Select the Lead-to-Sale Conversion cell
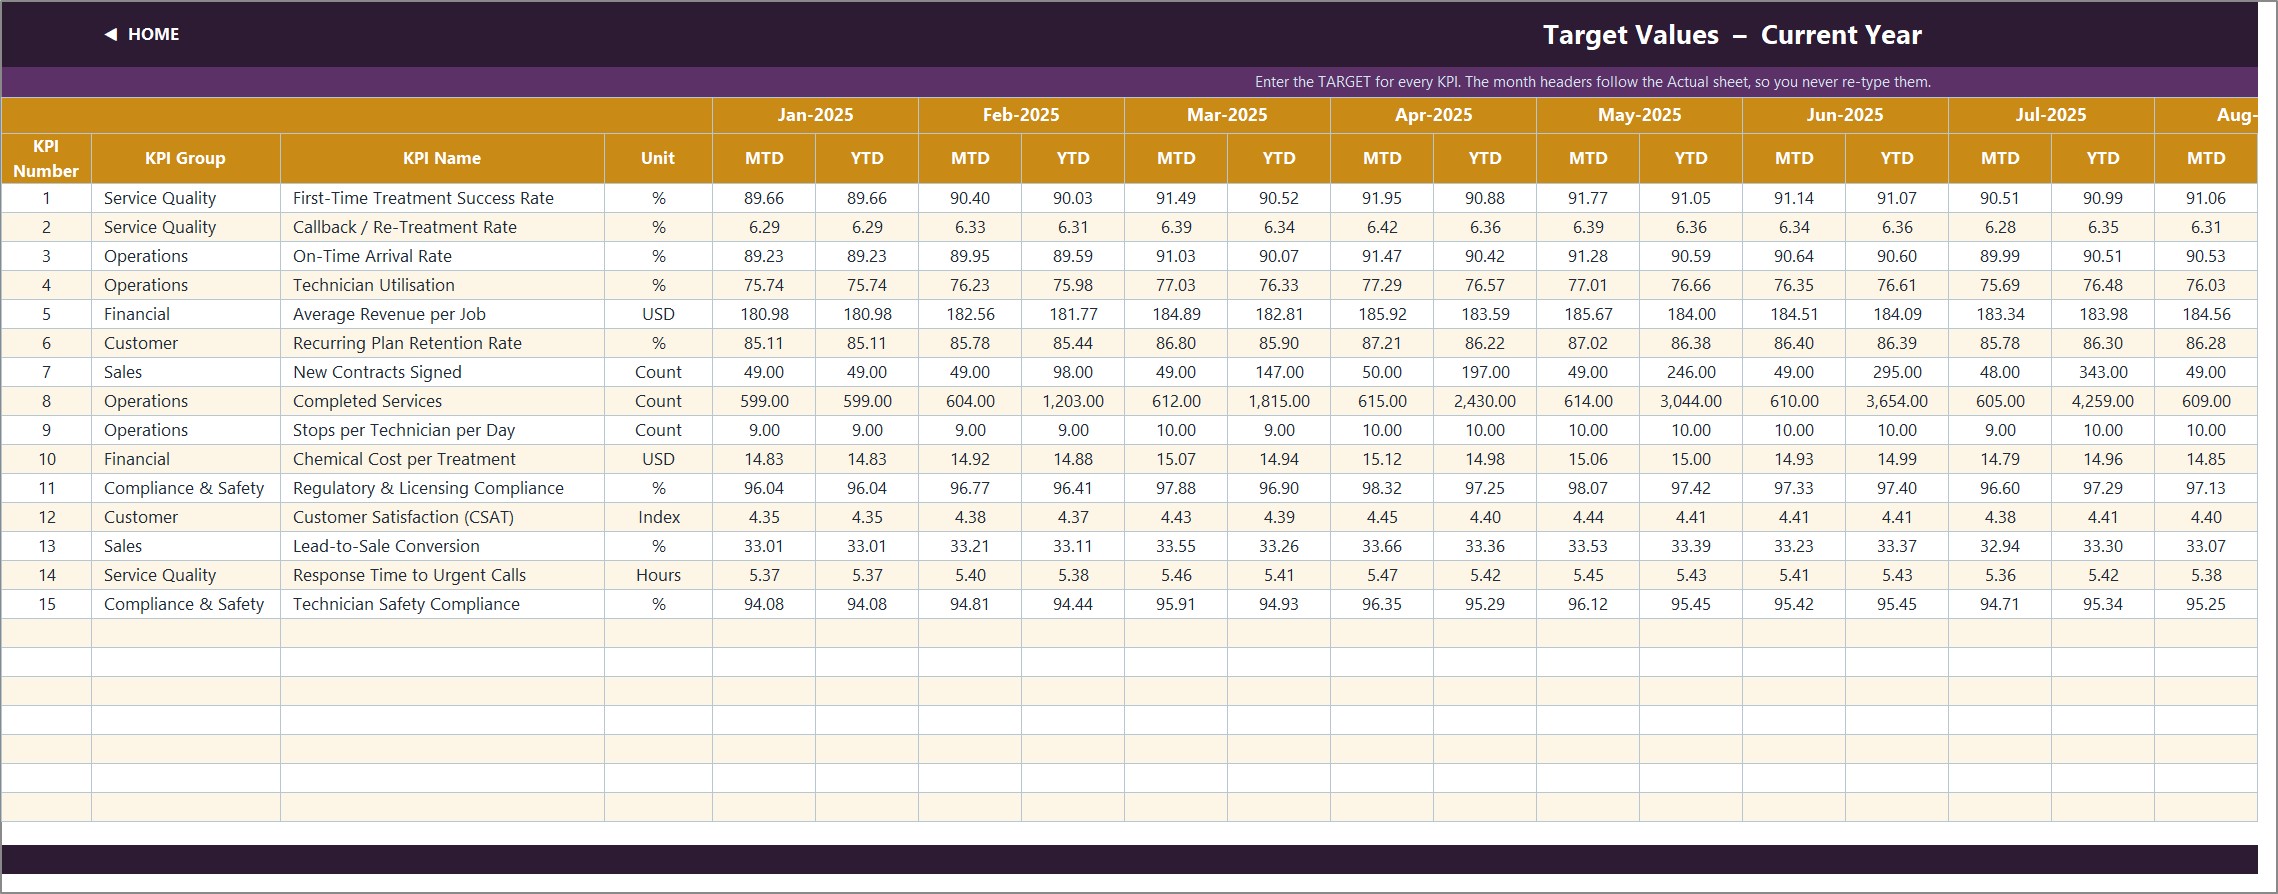Screen dimensions: 2278x894 click(x=442, y=546)
